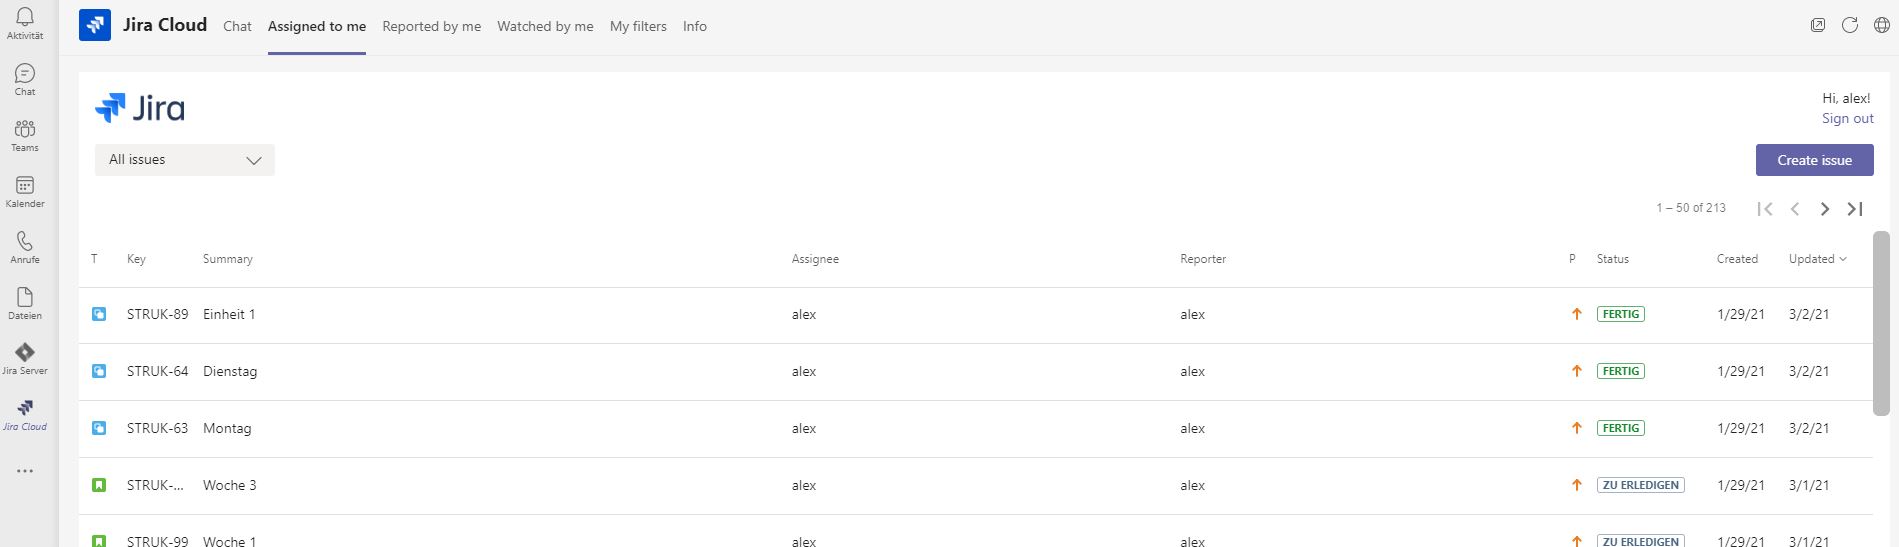1899x547 pixels.
Task: Click the Hi, alex! greeting
Action: [x=1846, y=98]
